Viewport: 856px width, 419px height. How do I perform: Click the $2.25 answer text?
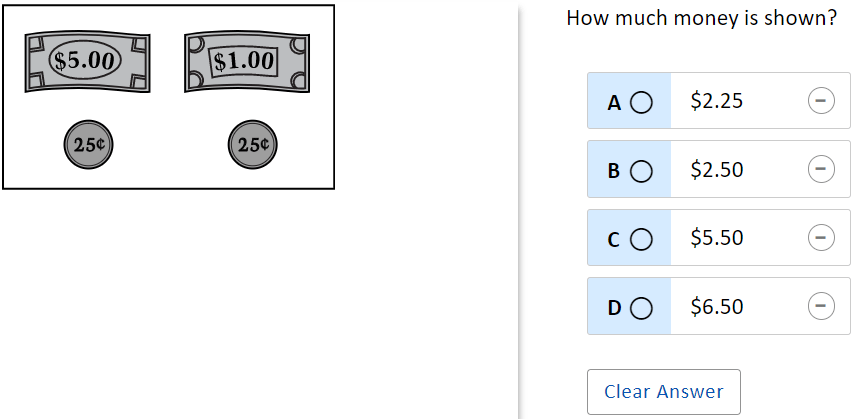[x=717, y=101]
